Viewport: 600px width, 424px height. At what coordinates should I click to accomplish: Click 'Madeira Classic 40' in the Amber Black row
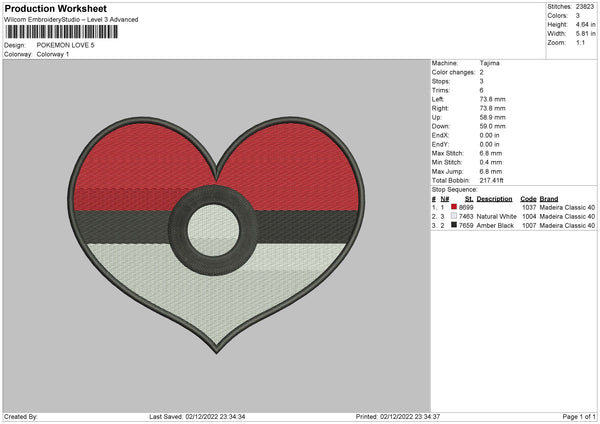tap(567, 226)
